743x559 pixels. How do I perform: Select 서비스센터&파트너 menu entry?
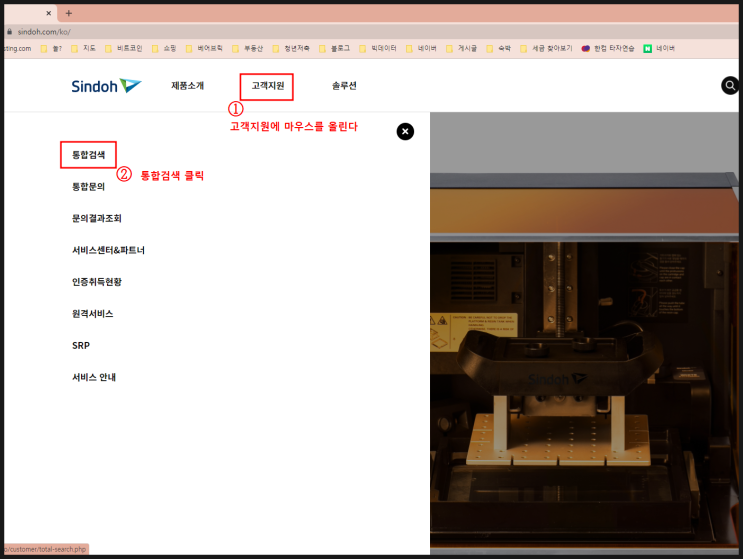coord(109,250)
